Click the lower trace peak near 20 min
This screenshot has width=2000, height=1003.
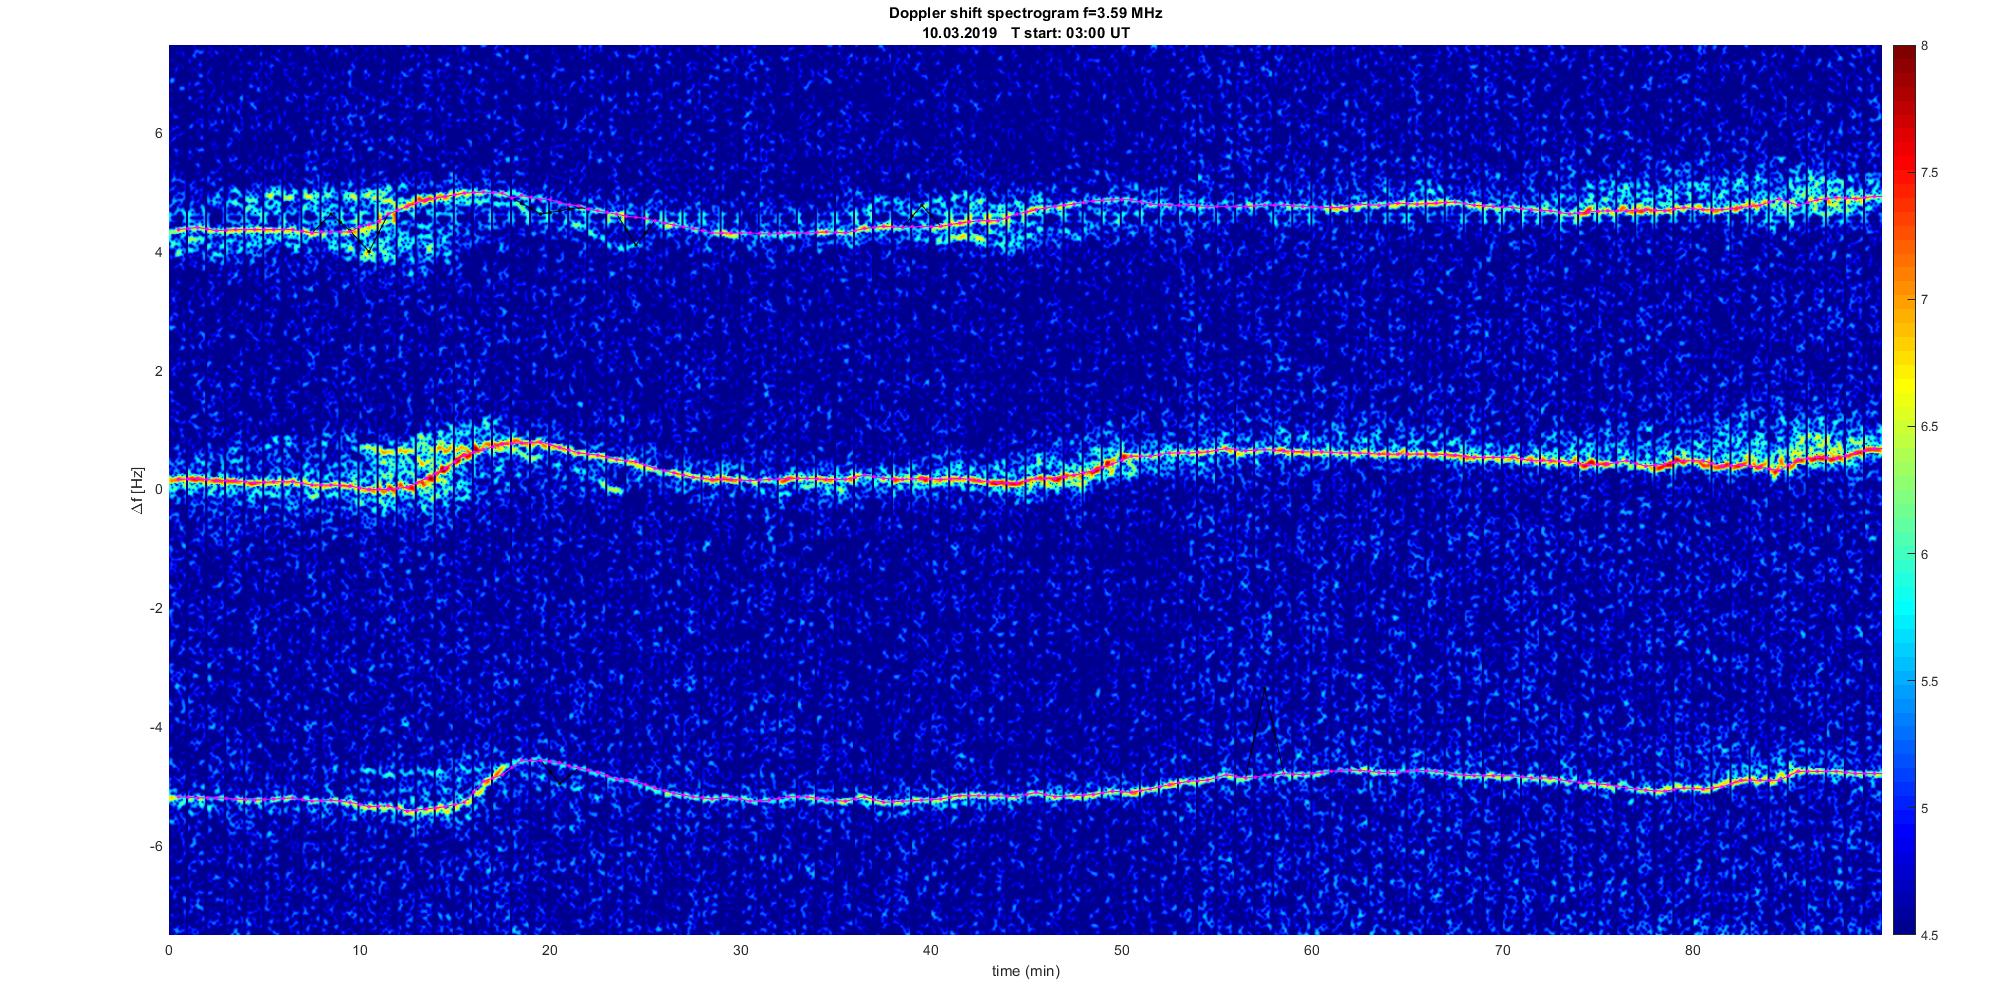(540, 760)
